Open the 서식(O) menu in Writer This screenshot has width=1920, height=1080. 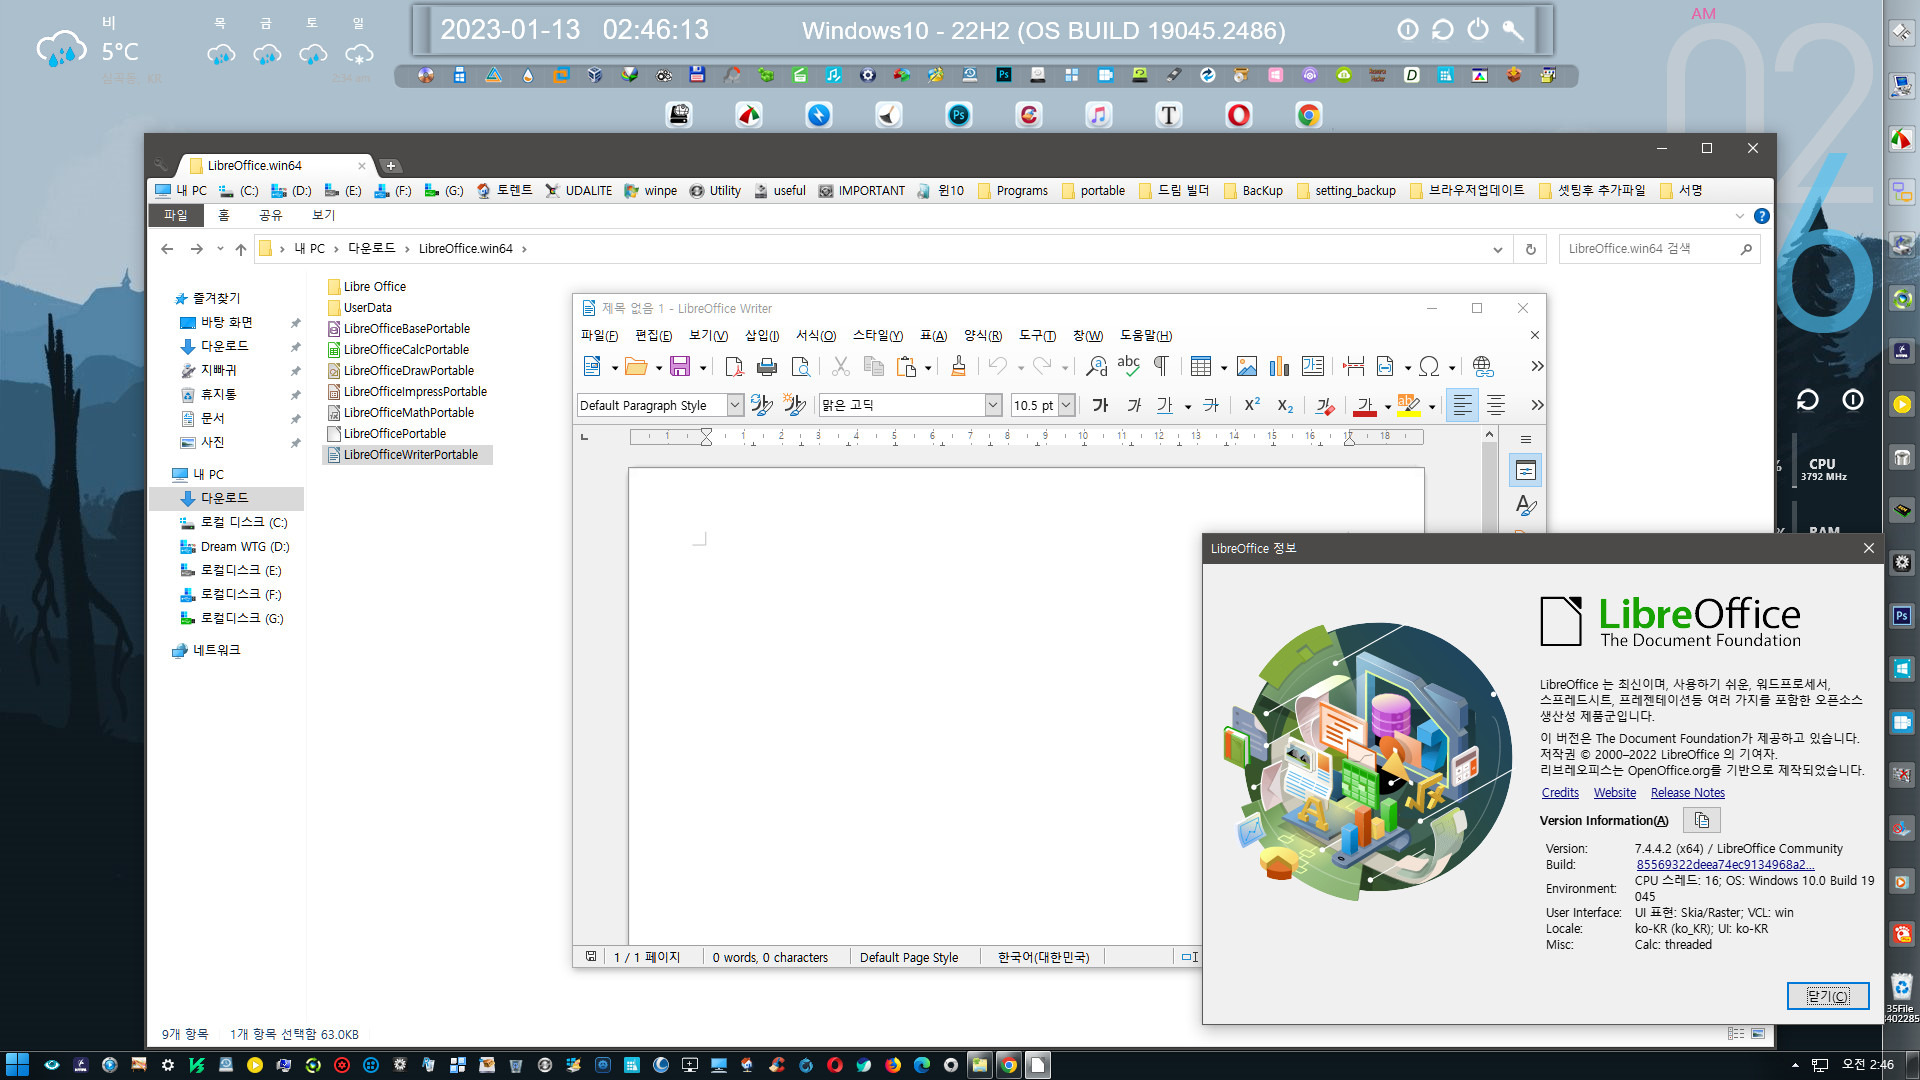[816, 336]
